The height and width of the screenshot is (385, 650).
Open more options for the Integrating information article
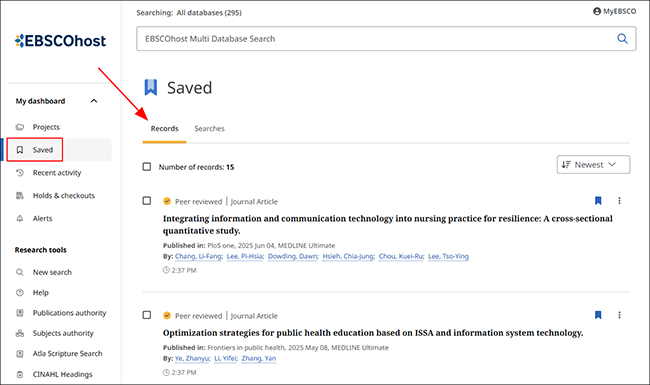(x=619, y=201)
